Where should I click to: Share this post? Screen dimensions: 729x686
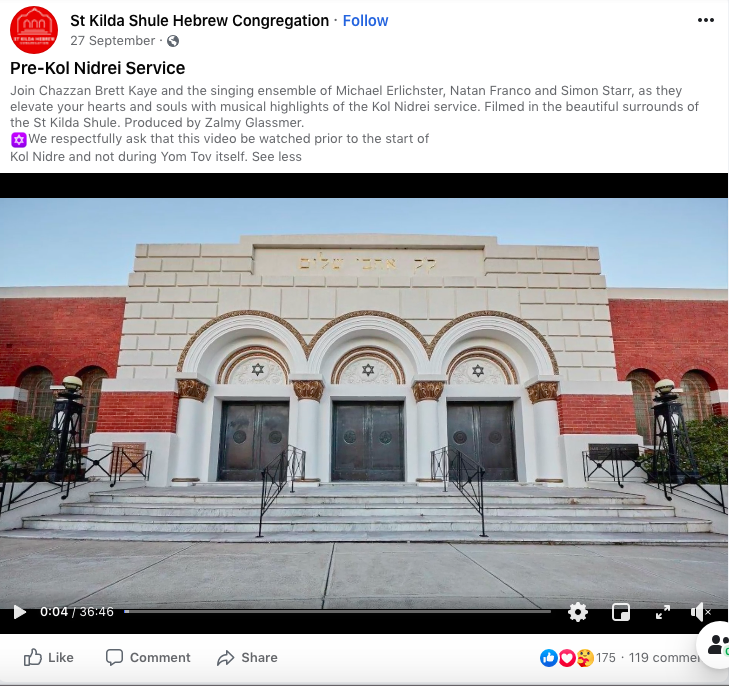tap(247, 657)
